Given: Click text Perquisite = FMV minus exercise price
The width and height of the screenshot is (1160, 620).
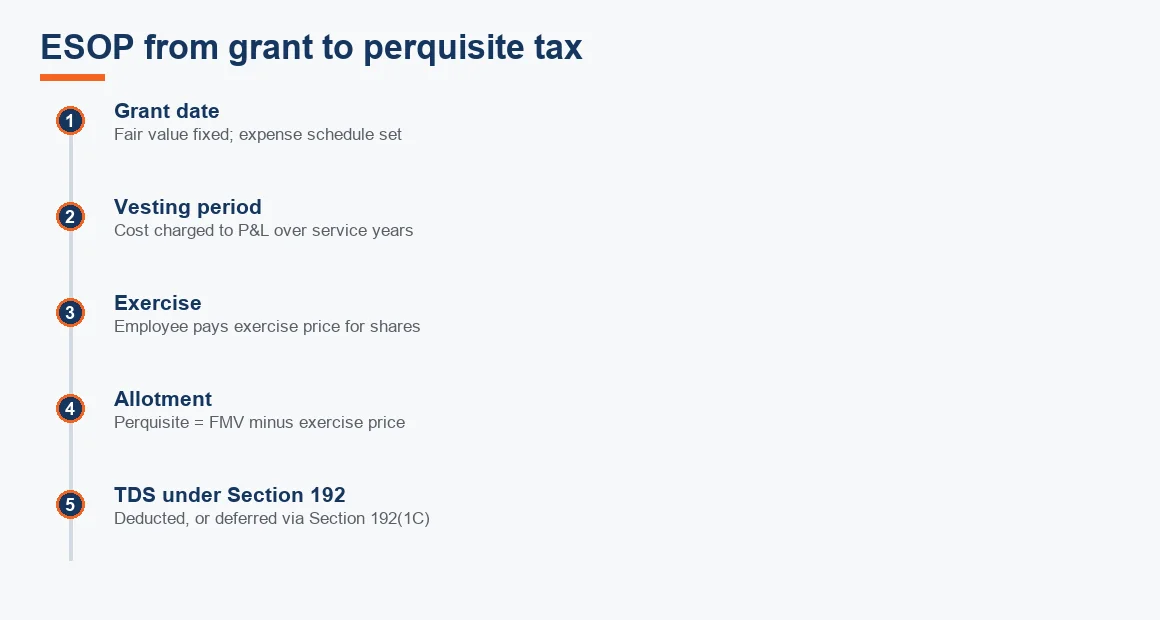Looking at the screenshot, I should click(260, 422).
